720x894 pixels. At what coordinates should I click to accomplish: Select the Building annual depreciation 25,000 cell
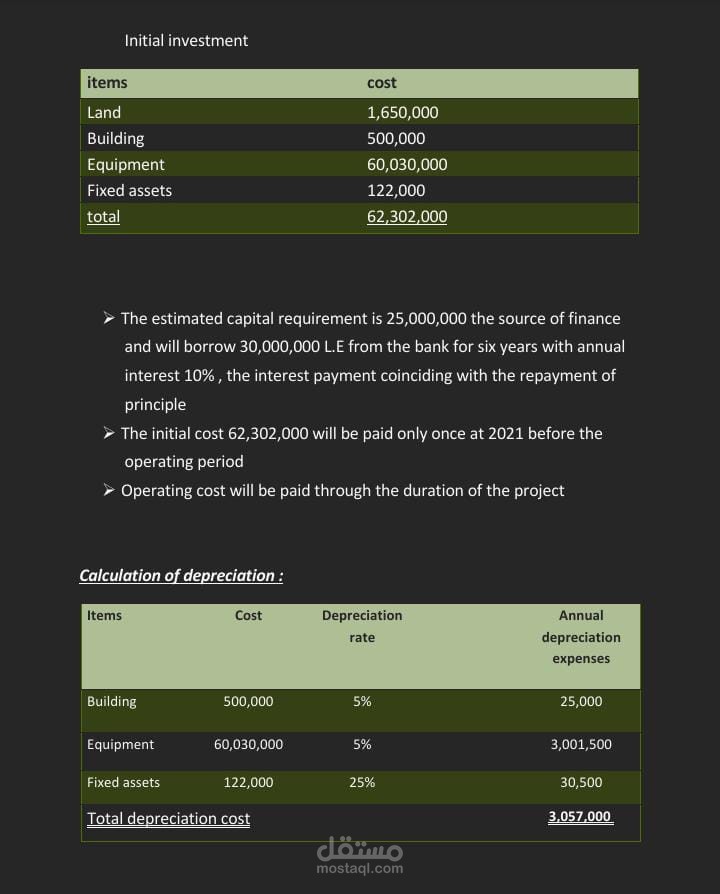coord(581,701)
